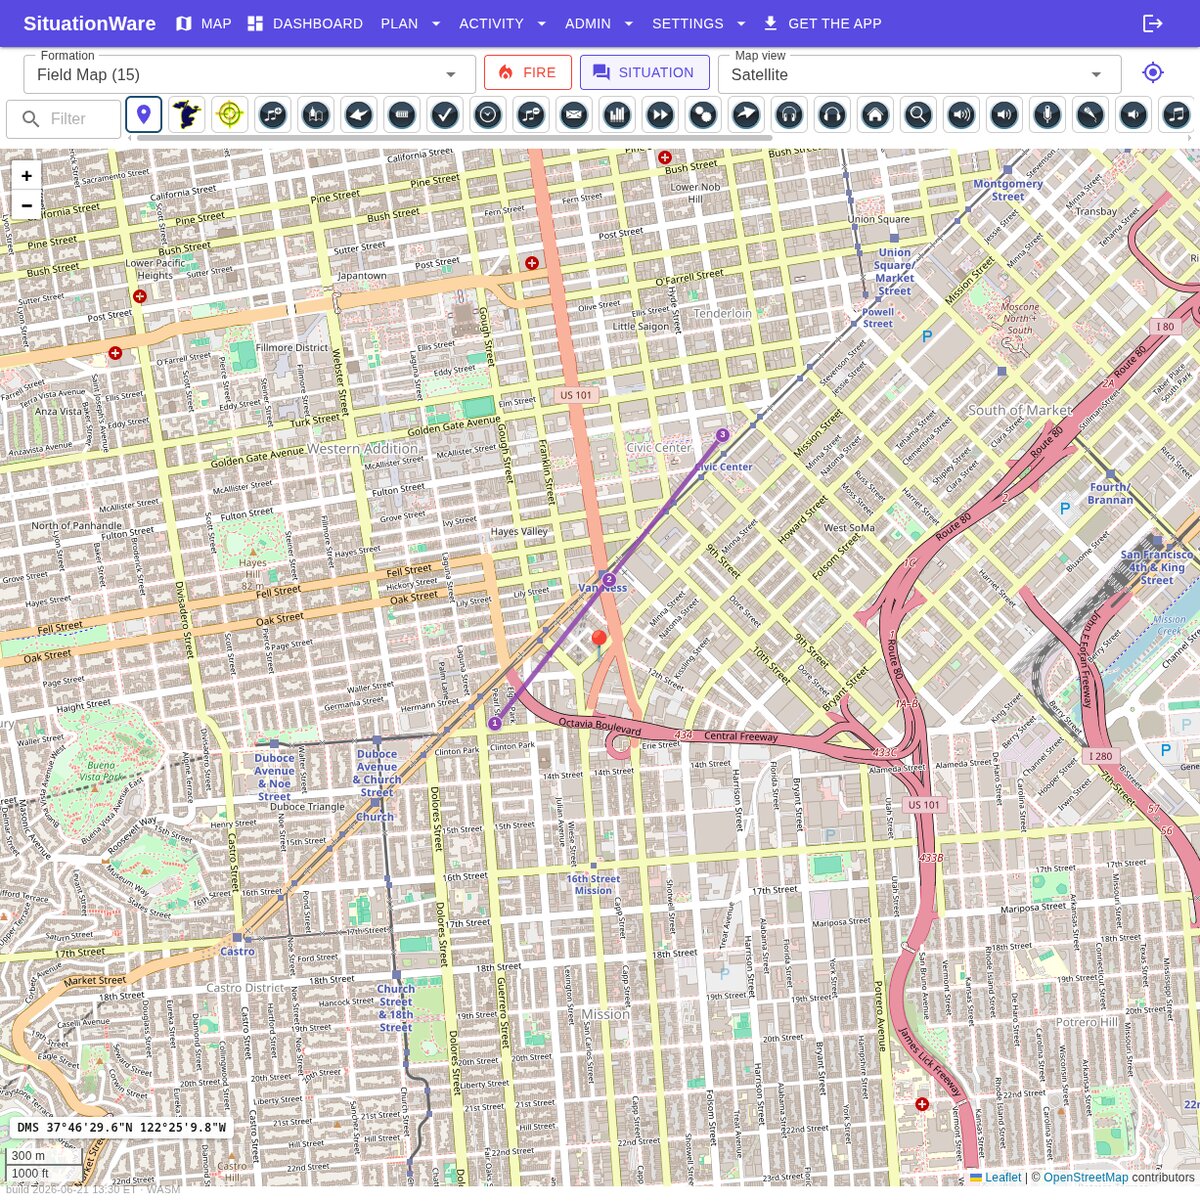
Task: Click the DMS coordinates readout
Action: click(121, 1127)
